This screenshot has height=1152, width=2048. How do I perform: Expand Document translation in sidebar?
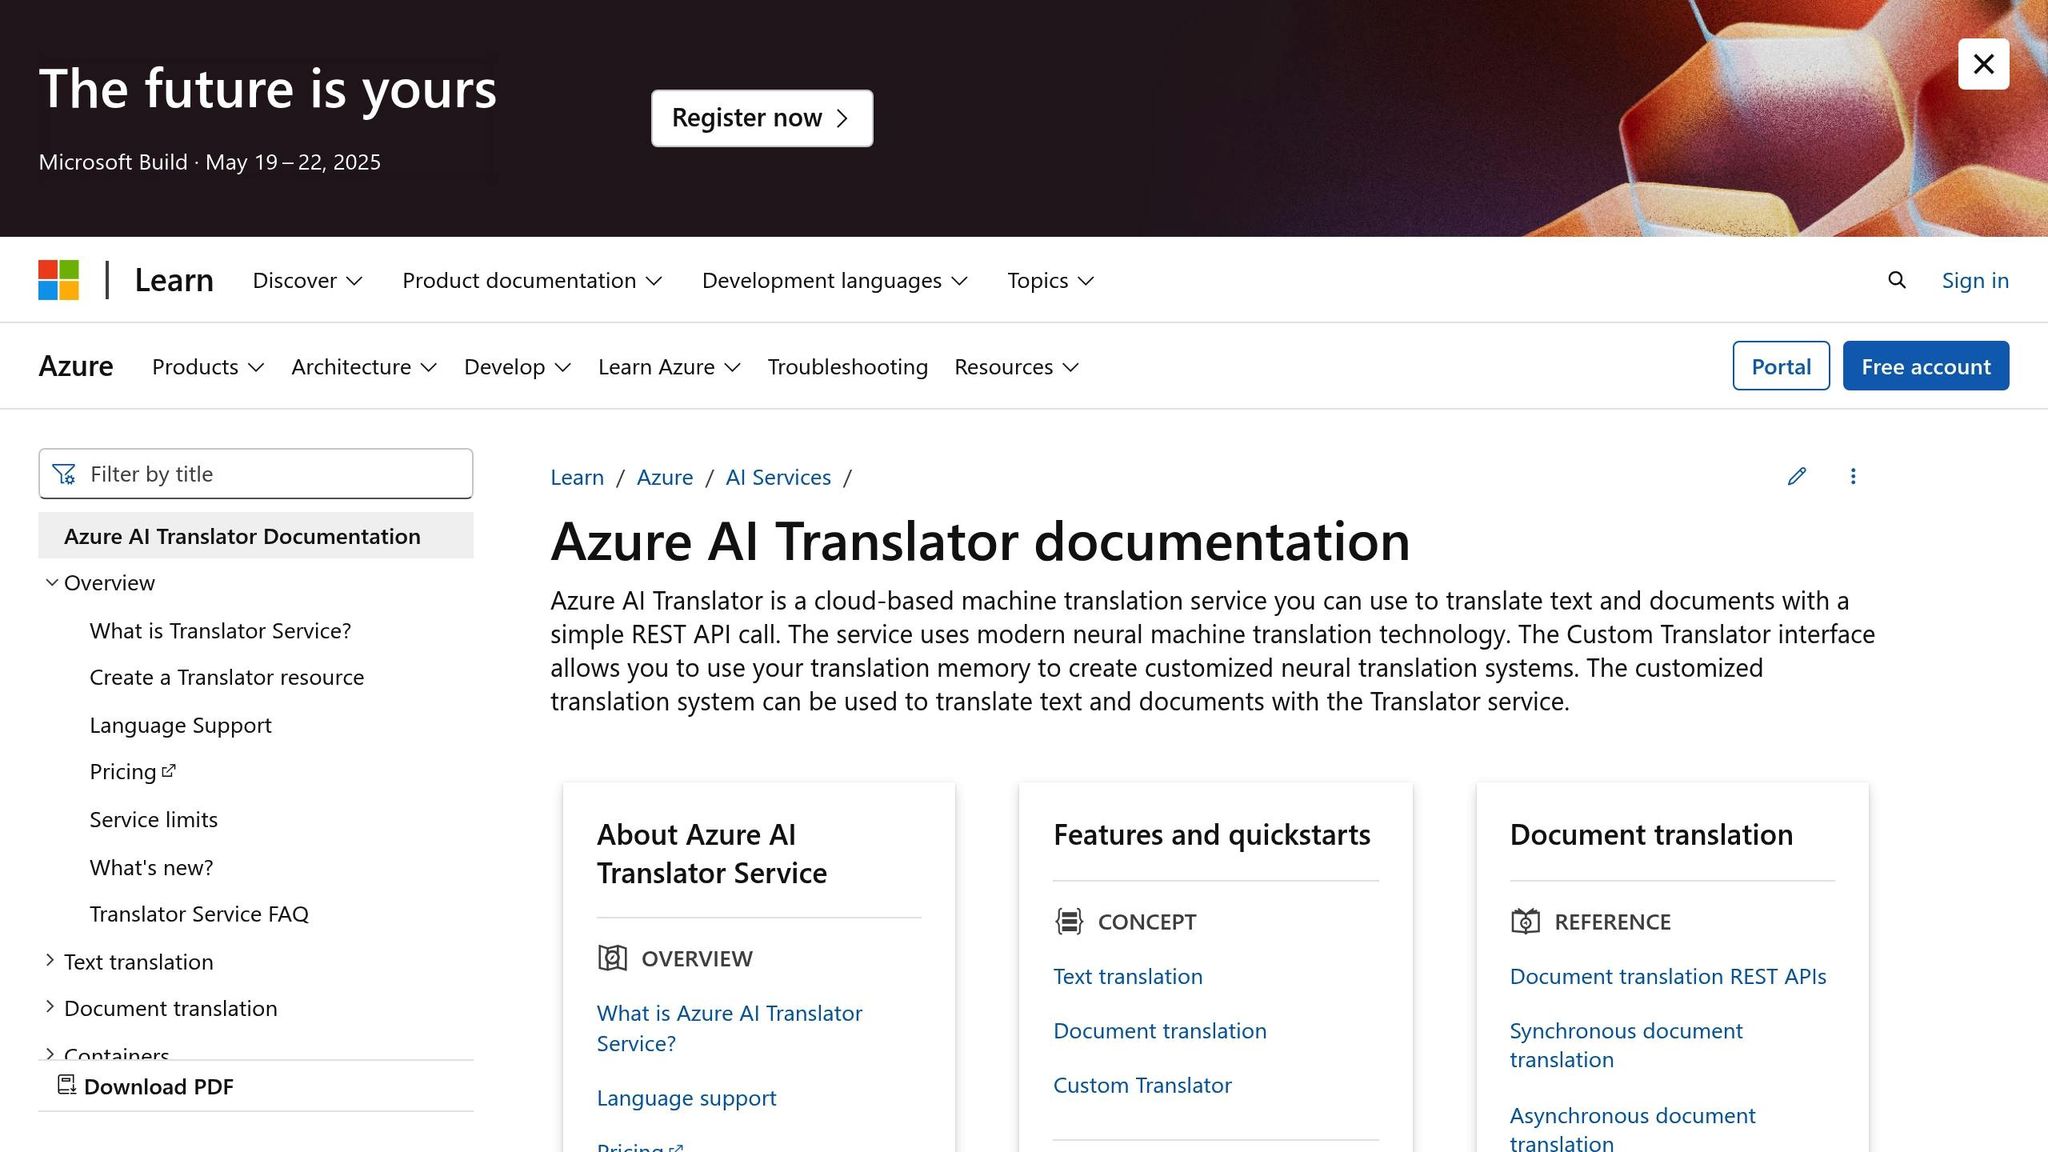pyautogui.click(x=50, y=1007)
